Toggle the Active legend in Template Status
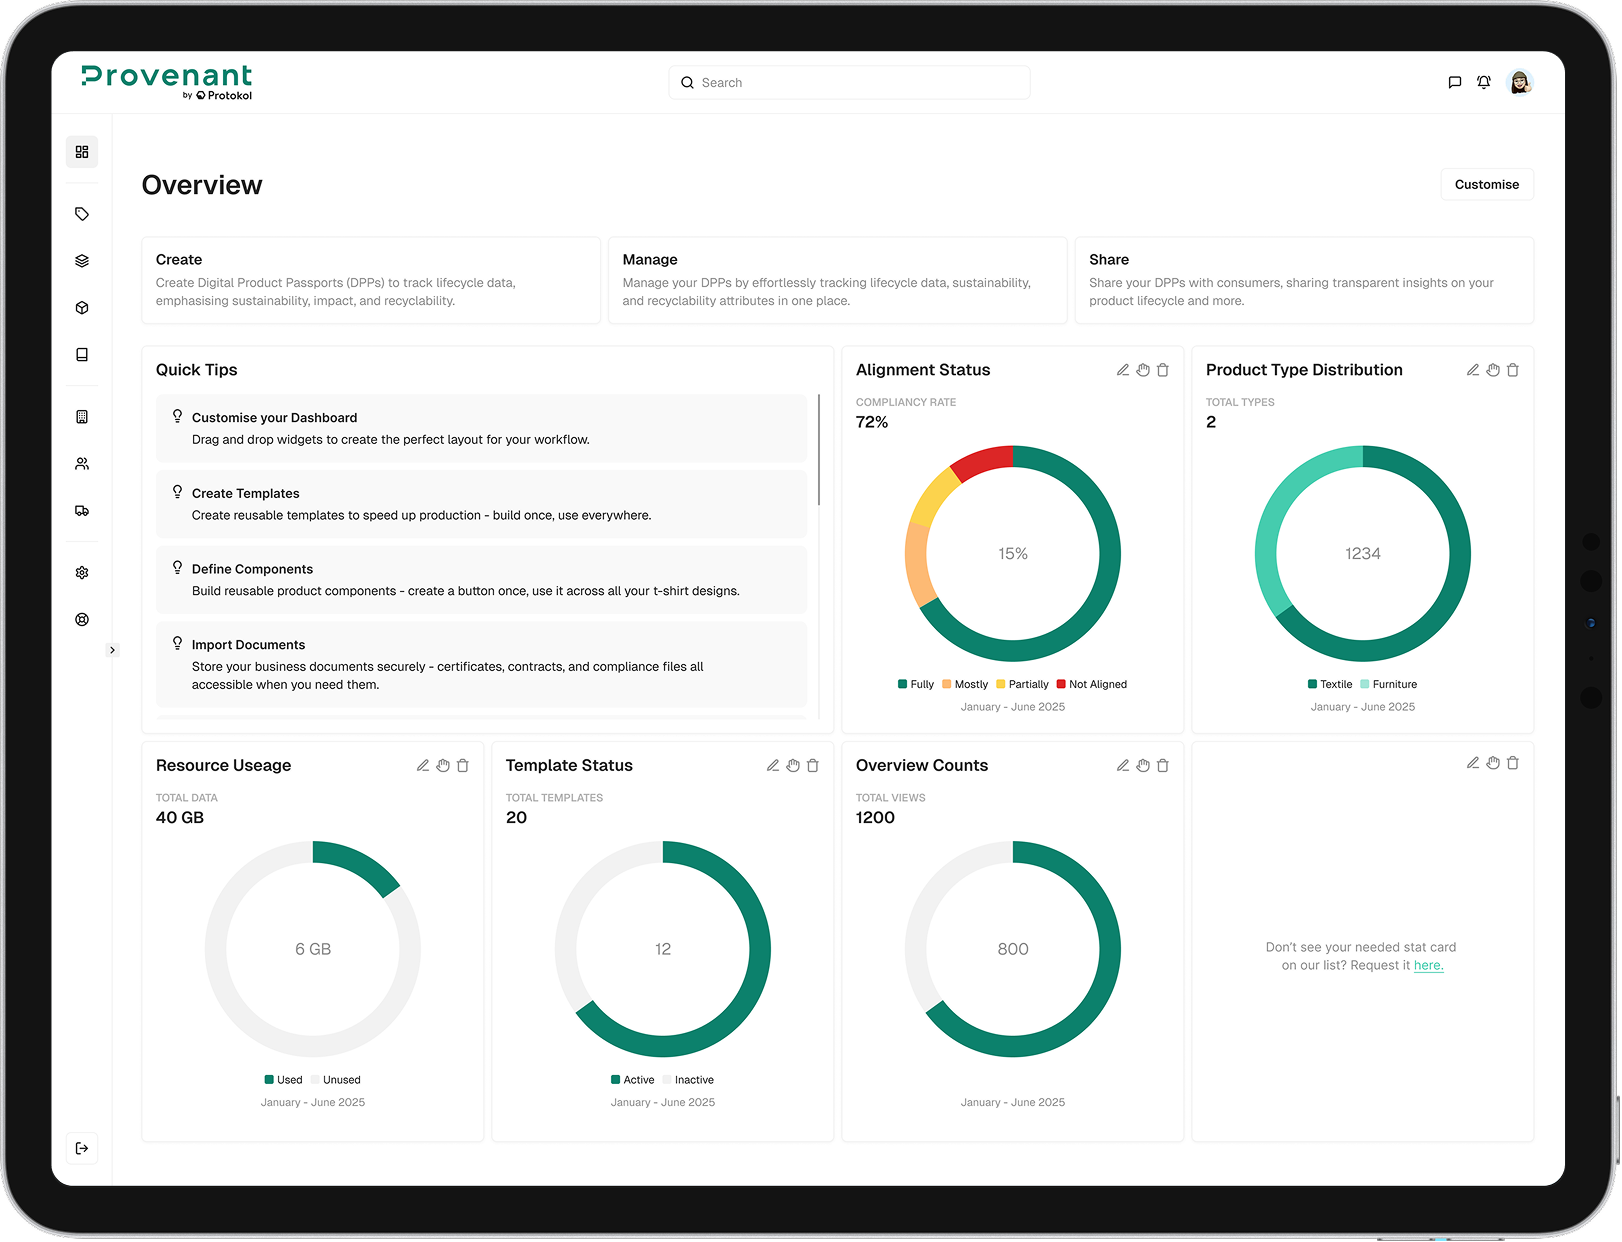This screenshot has height=1242, width=1622. (x=632, y=1080)
